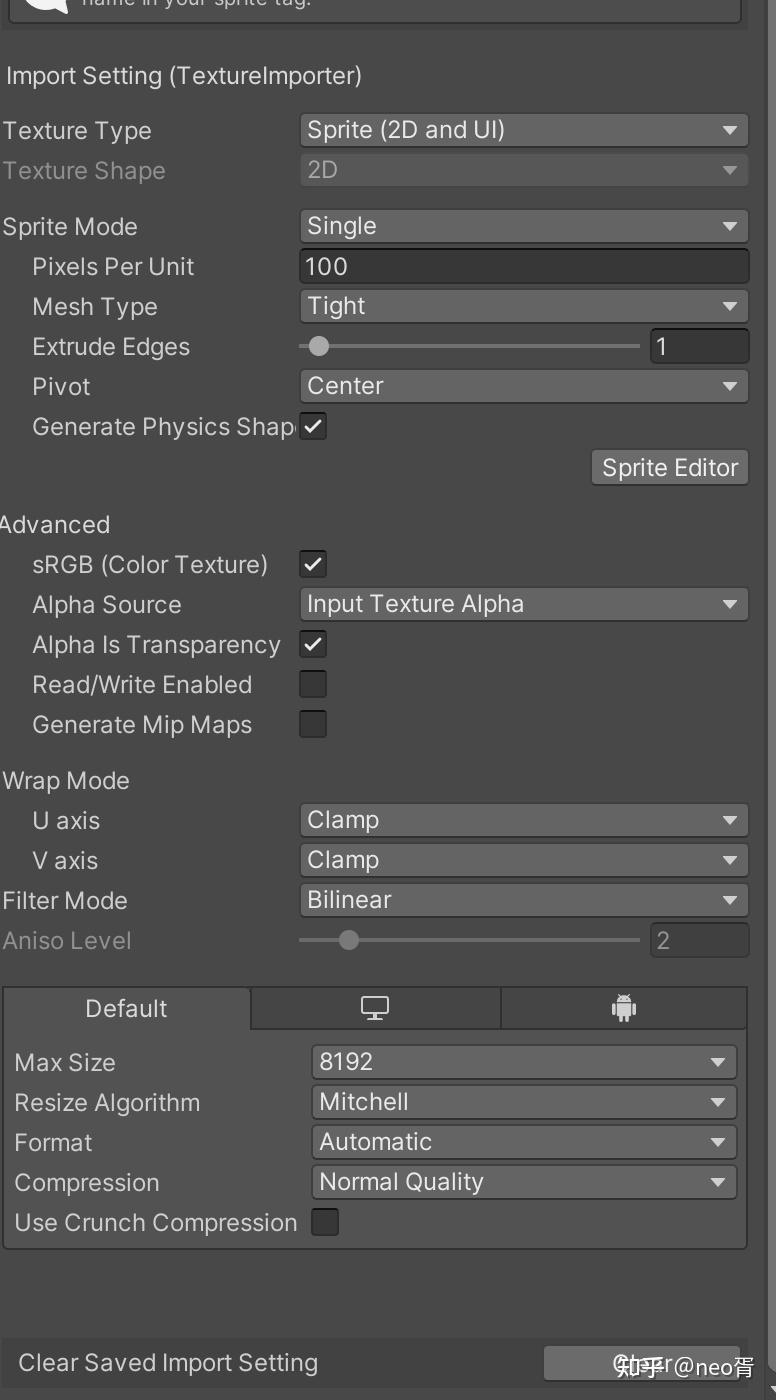Viewport: 776px width, 1400px height.
Task: Open the Android platform override tab
Action: tap(623, 1008)
